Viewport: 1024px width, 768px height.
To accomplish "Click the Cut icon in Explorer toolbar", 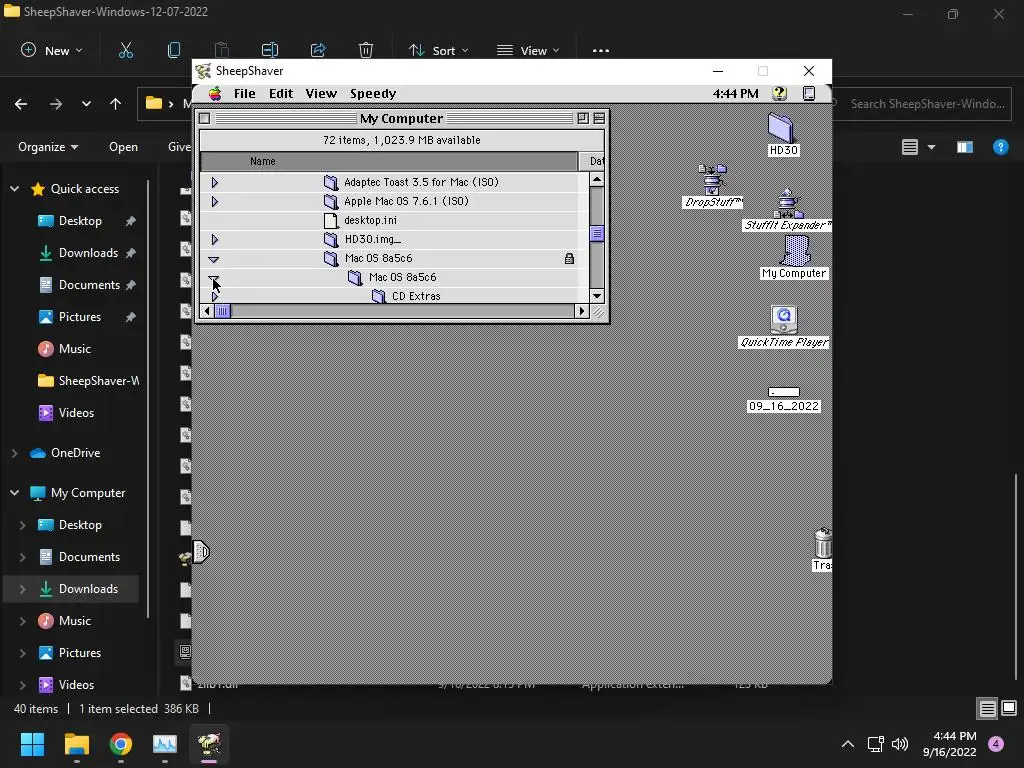I will [125, 50].
